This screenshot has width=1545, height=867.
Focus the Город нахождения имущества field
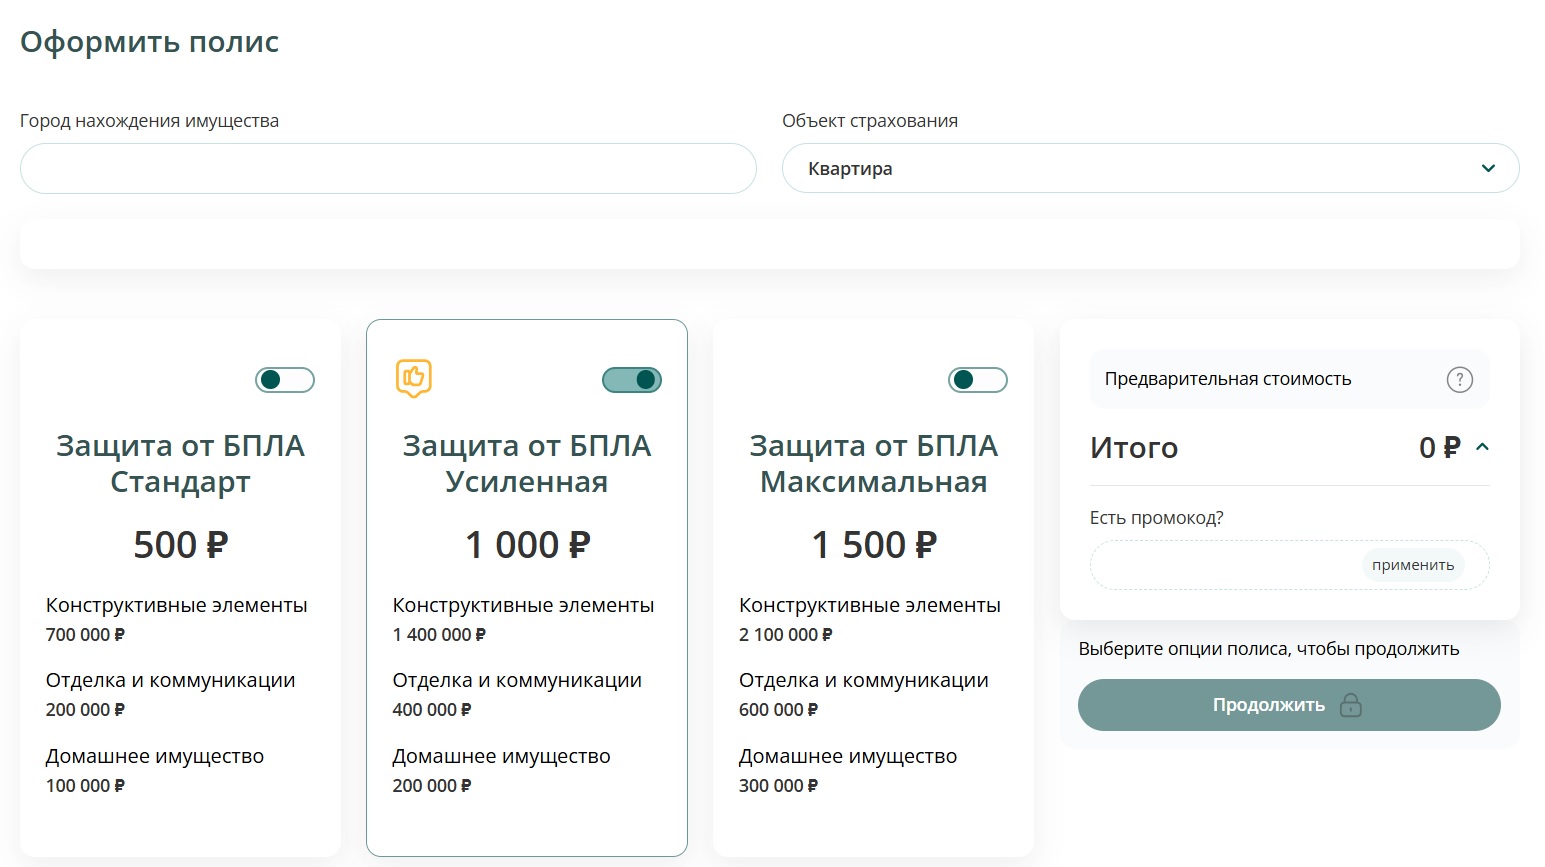[x=388, y=168]
